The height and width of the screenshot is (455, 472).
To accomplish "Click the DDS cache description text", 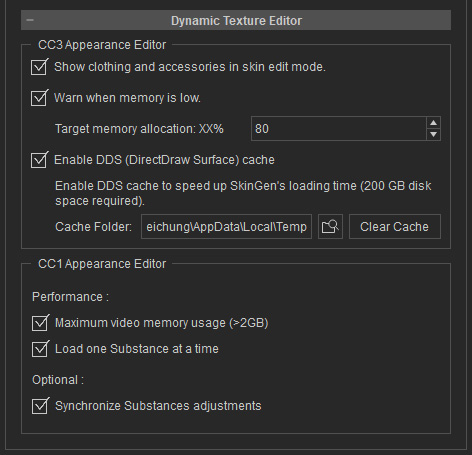I will coord(243,193).
